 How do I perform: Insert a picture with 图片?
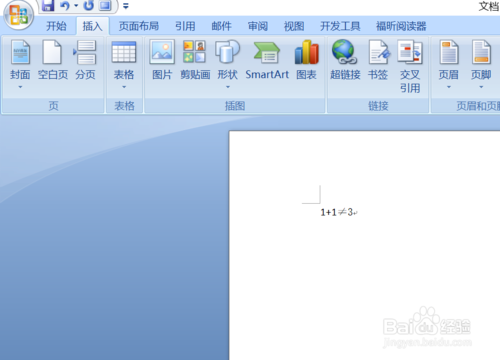coord(162,60)
